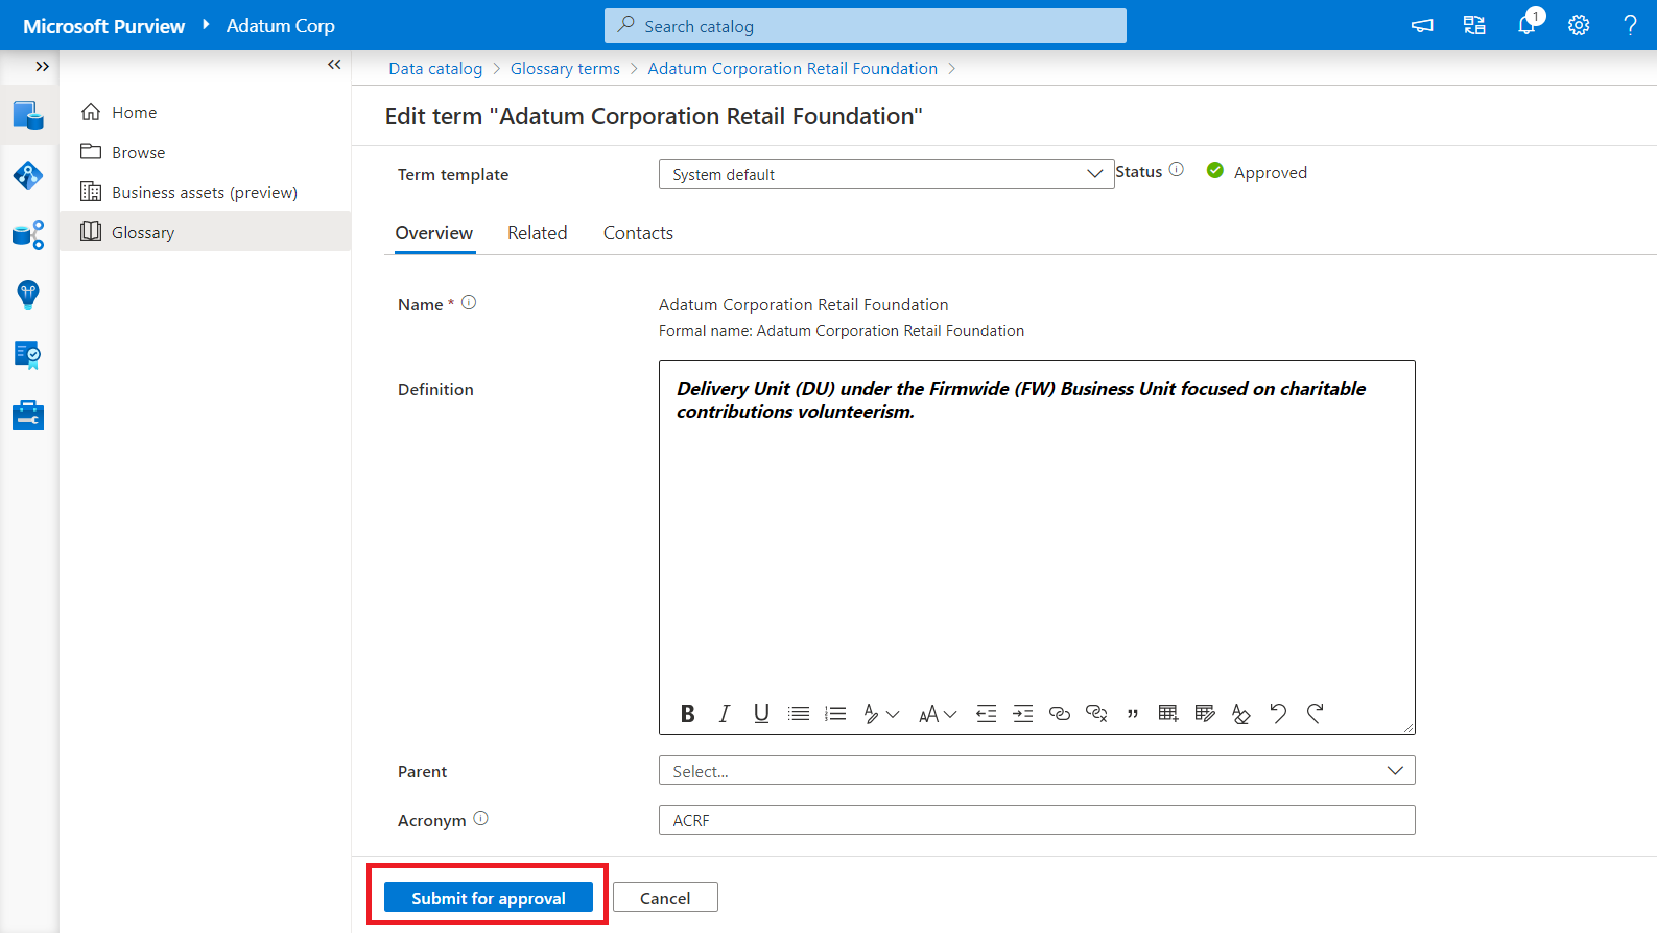The height and width of the screenshot is (933, 1657).
Task: Click the Submit for approval button
Action: (x=488, y=898)
